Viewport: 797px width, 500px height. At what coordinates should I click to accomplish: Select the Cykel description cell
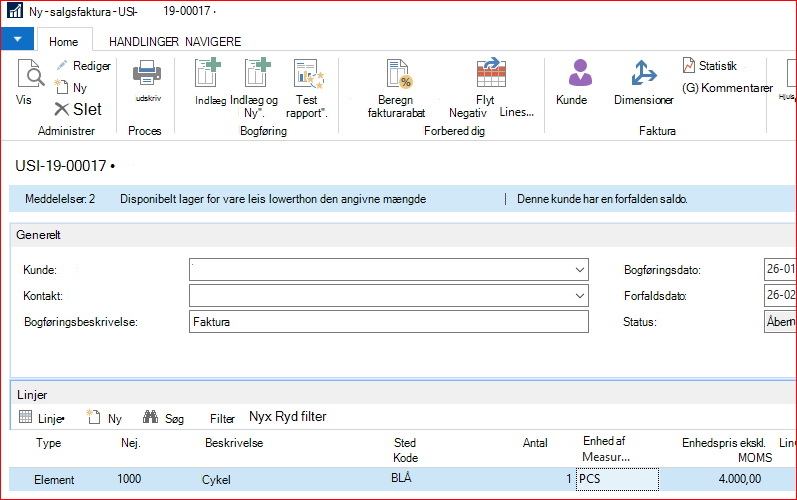216,480
